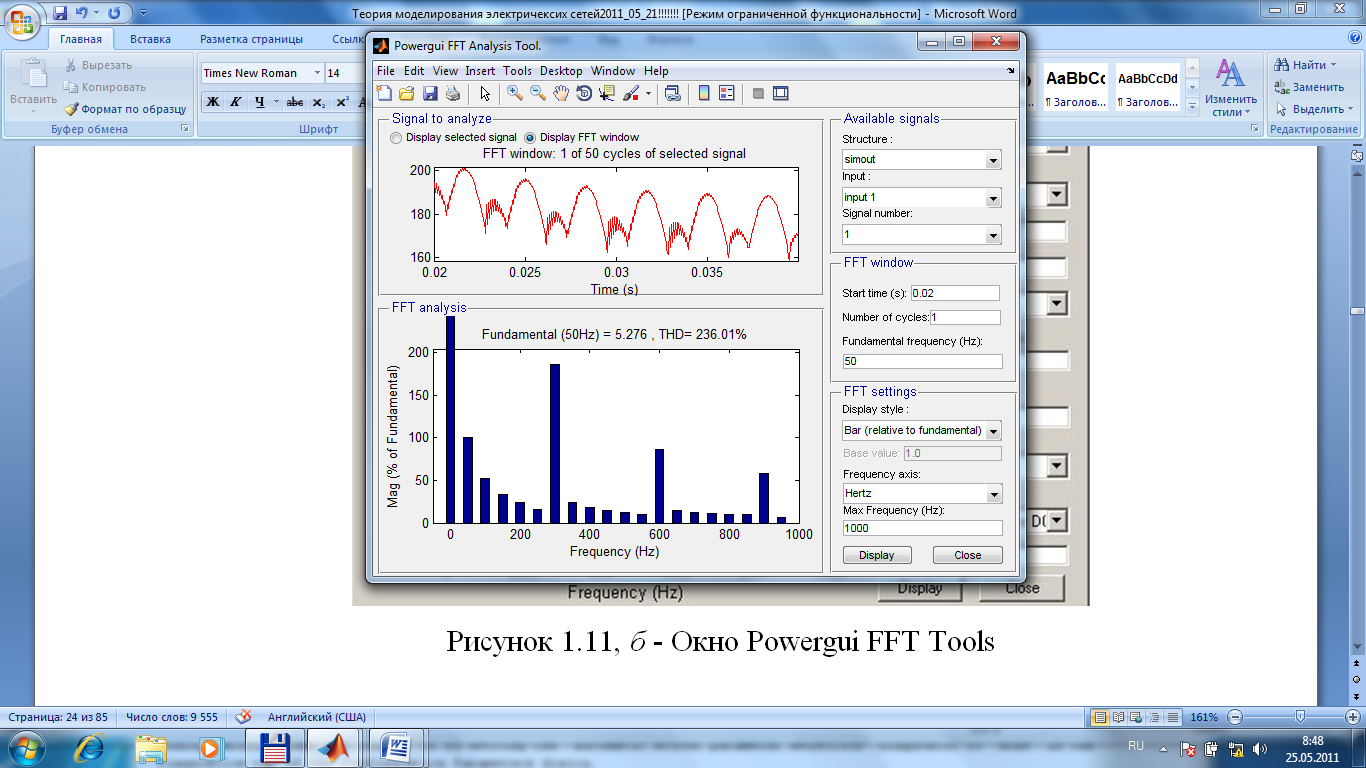Open the brush color dropdown arrow
The image size is (1366, 768).
point(648,94)
